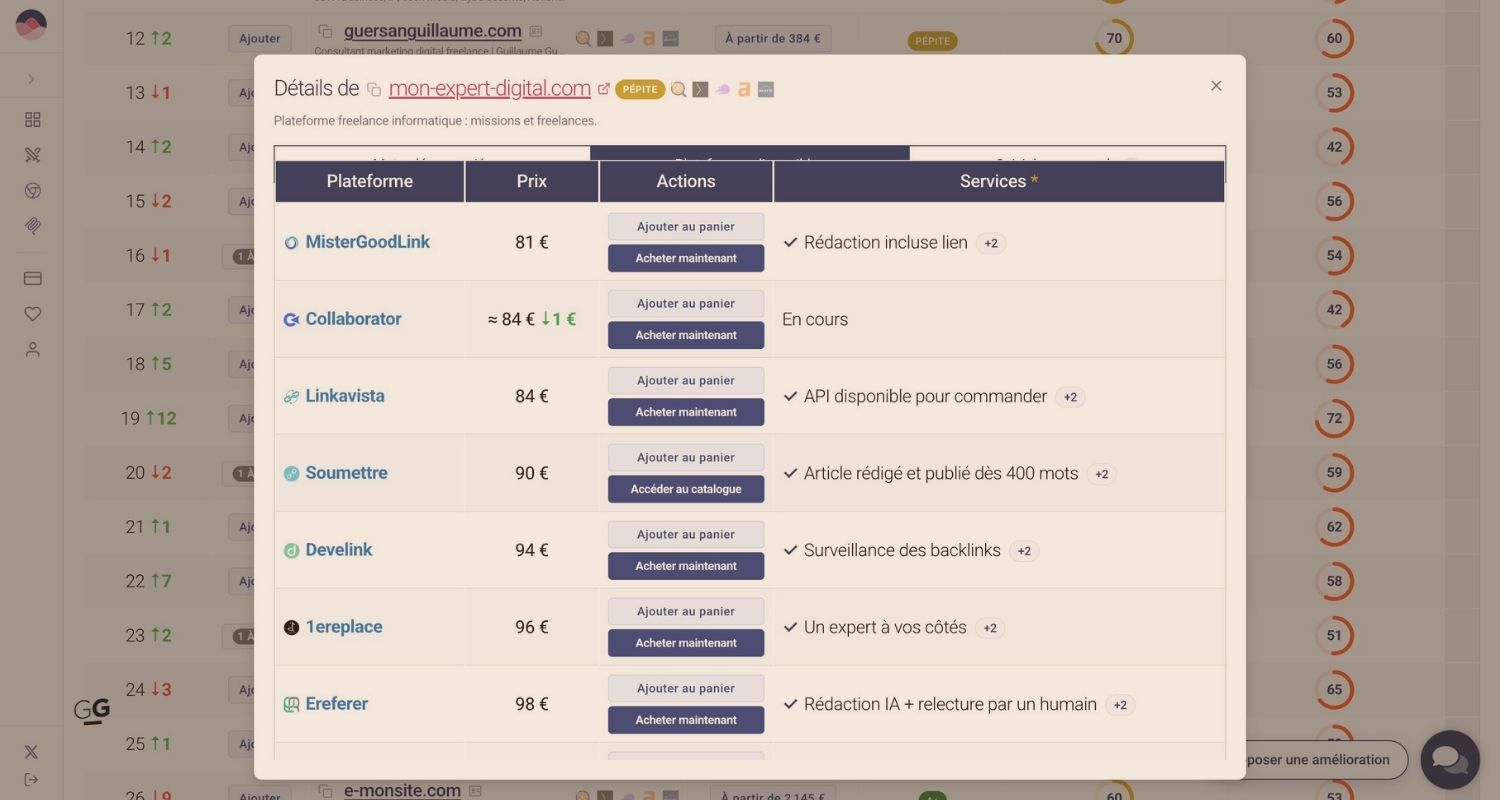
Task: Open the mon-expert-digital.com link in modal title
Action: 490,88
